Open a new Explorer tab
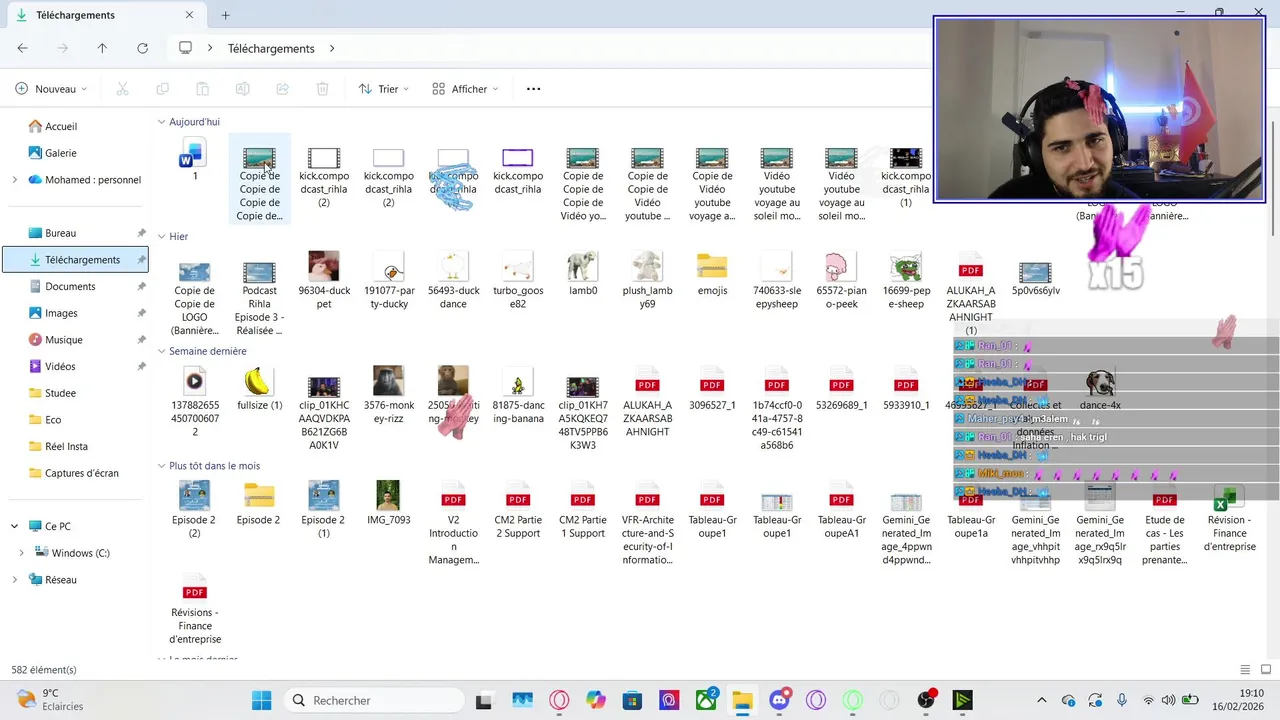 click(x=225, y=15)
